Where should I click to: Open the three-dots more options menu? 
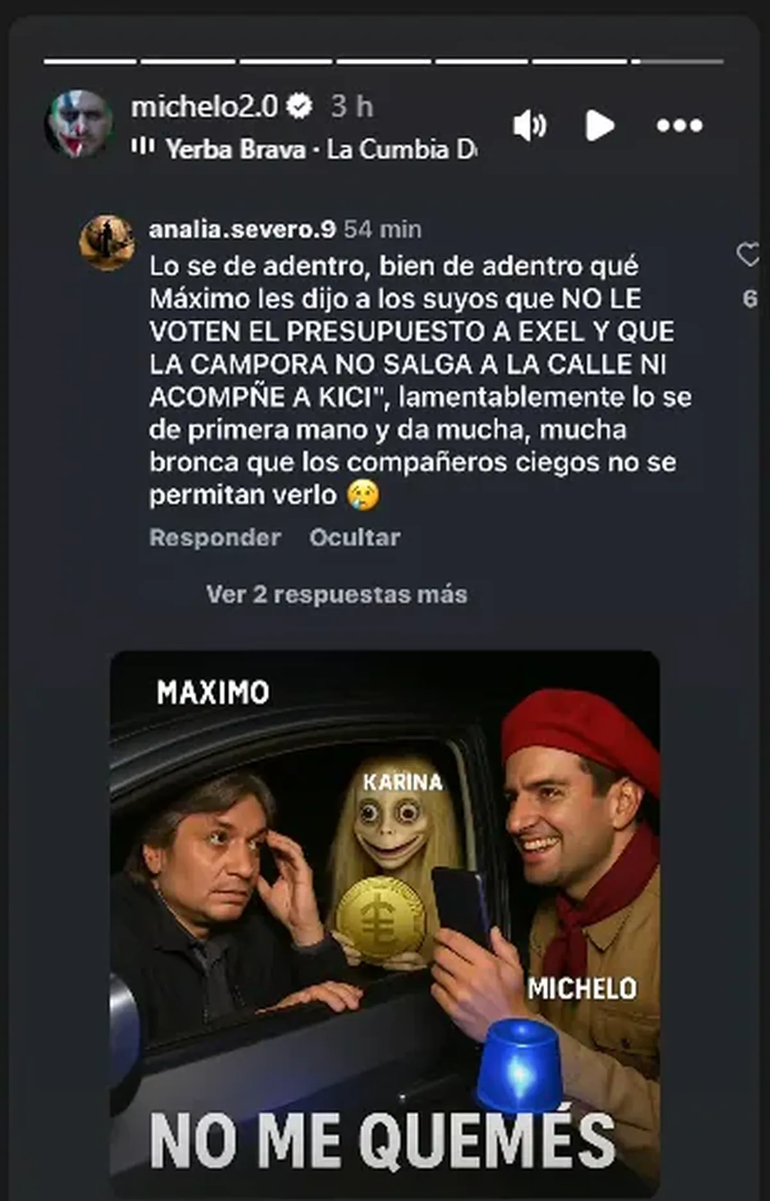[x=680, y=126]
